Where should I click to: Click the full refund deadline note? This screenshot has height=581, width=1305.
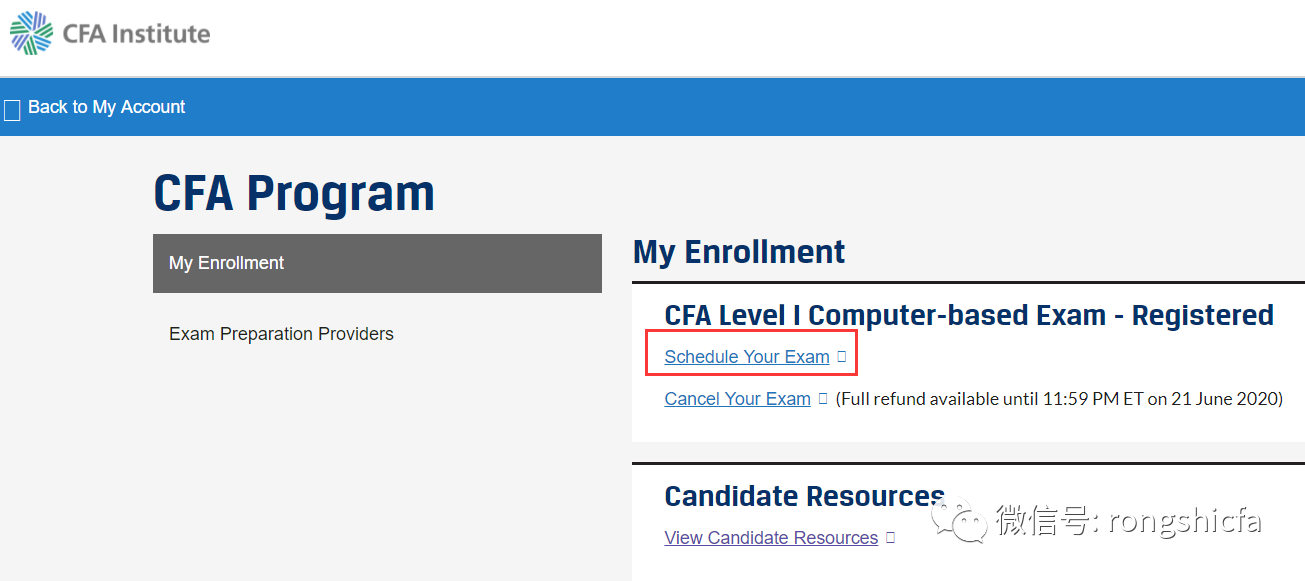1059,399
